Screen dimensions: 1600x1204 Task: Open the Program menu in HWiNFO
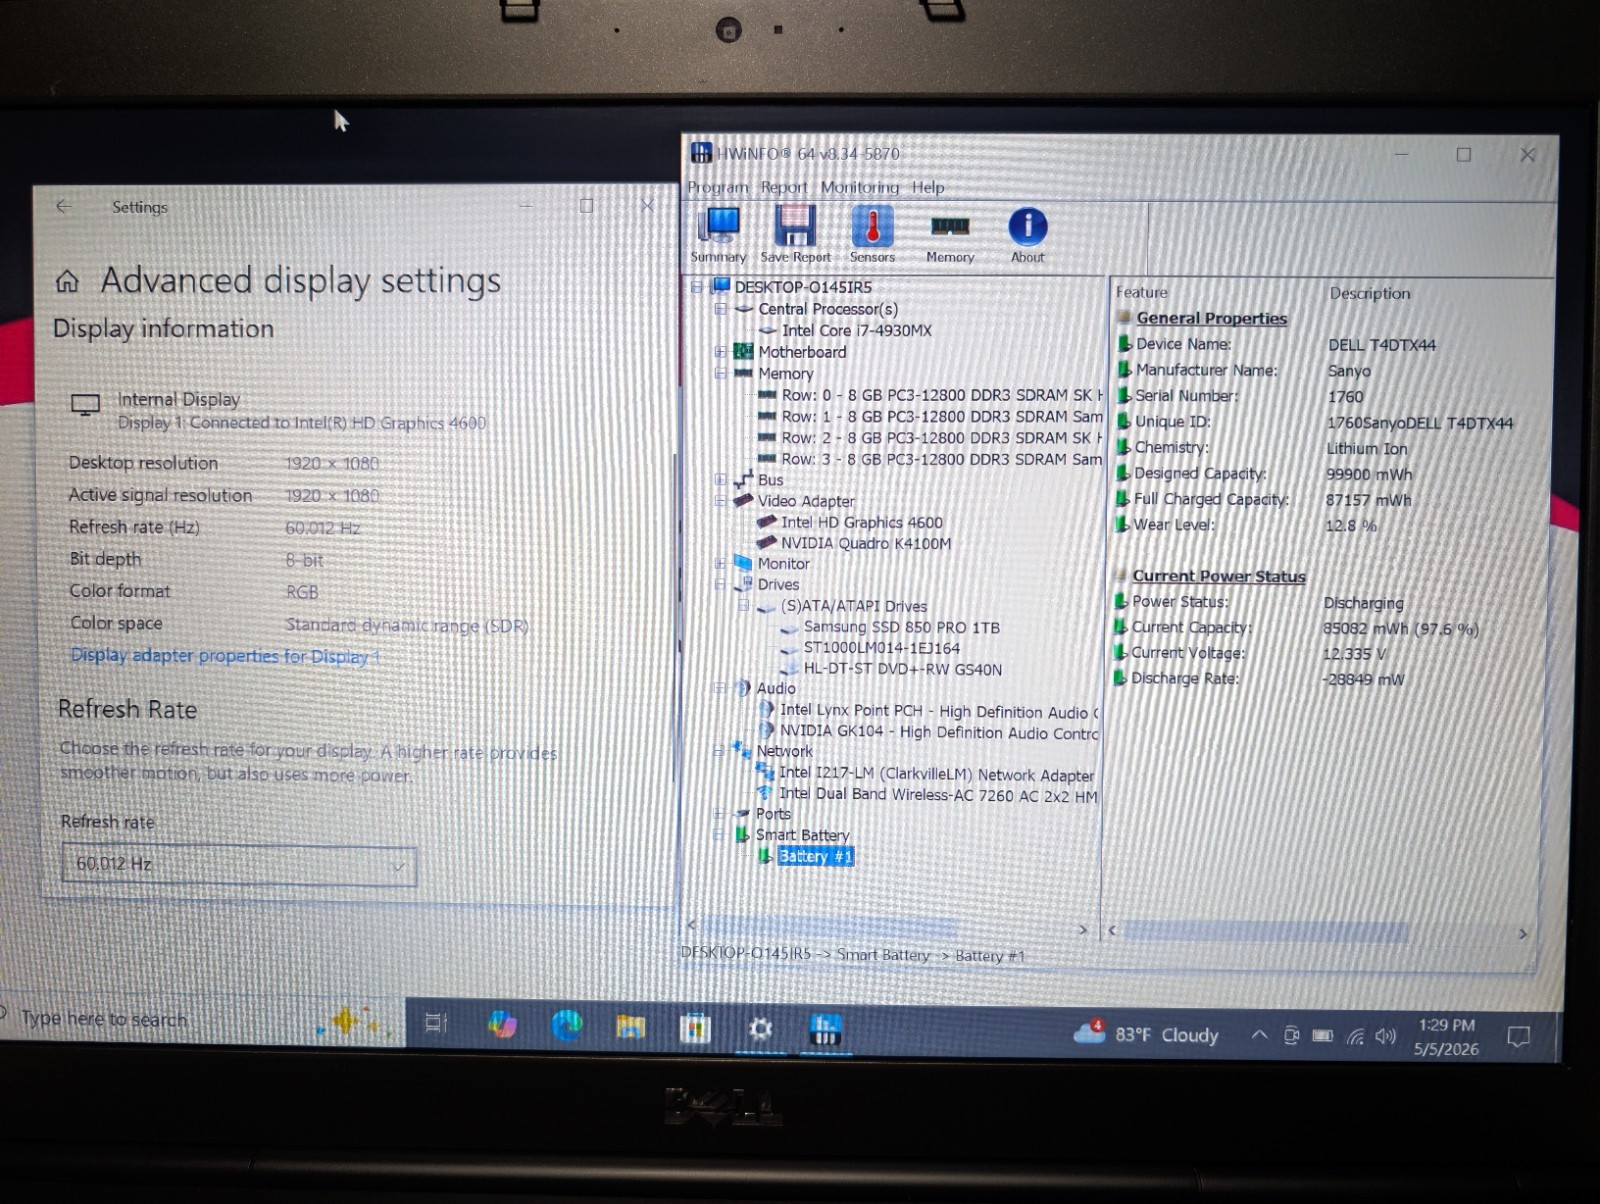click(x=717, y=187)
